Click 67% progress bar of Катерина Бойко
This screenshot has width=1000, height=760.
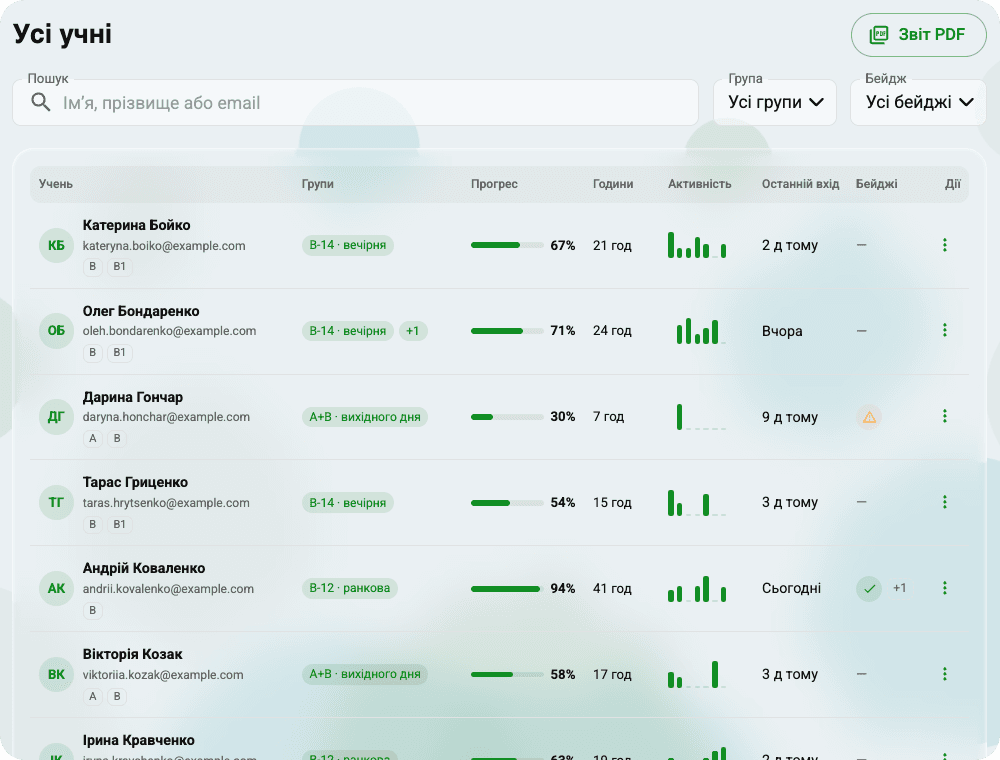[507, 245]
